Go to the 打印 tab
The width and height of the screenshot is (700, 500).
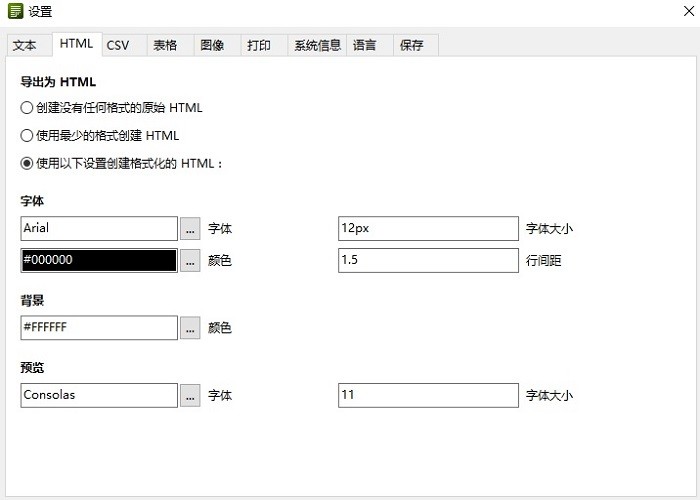coord(259,45)
